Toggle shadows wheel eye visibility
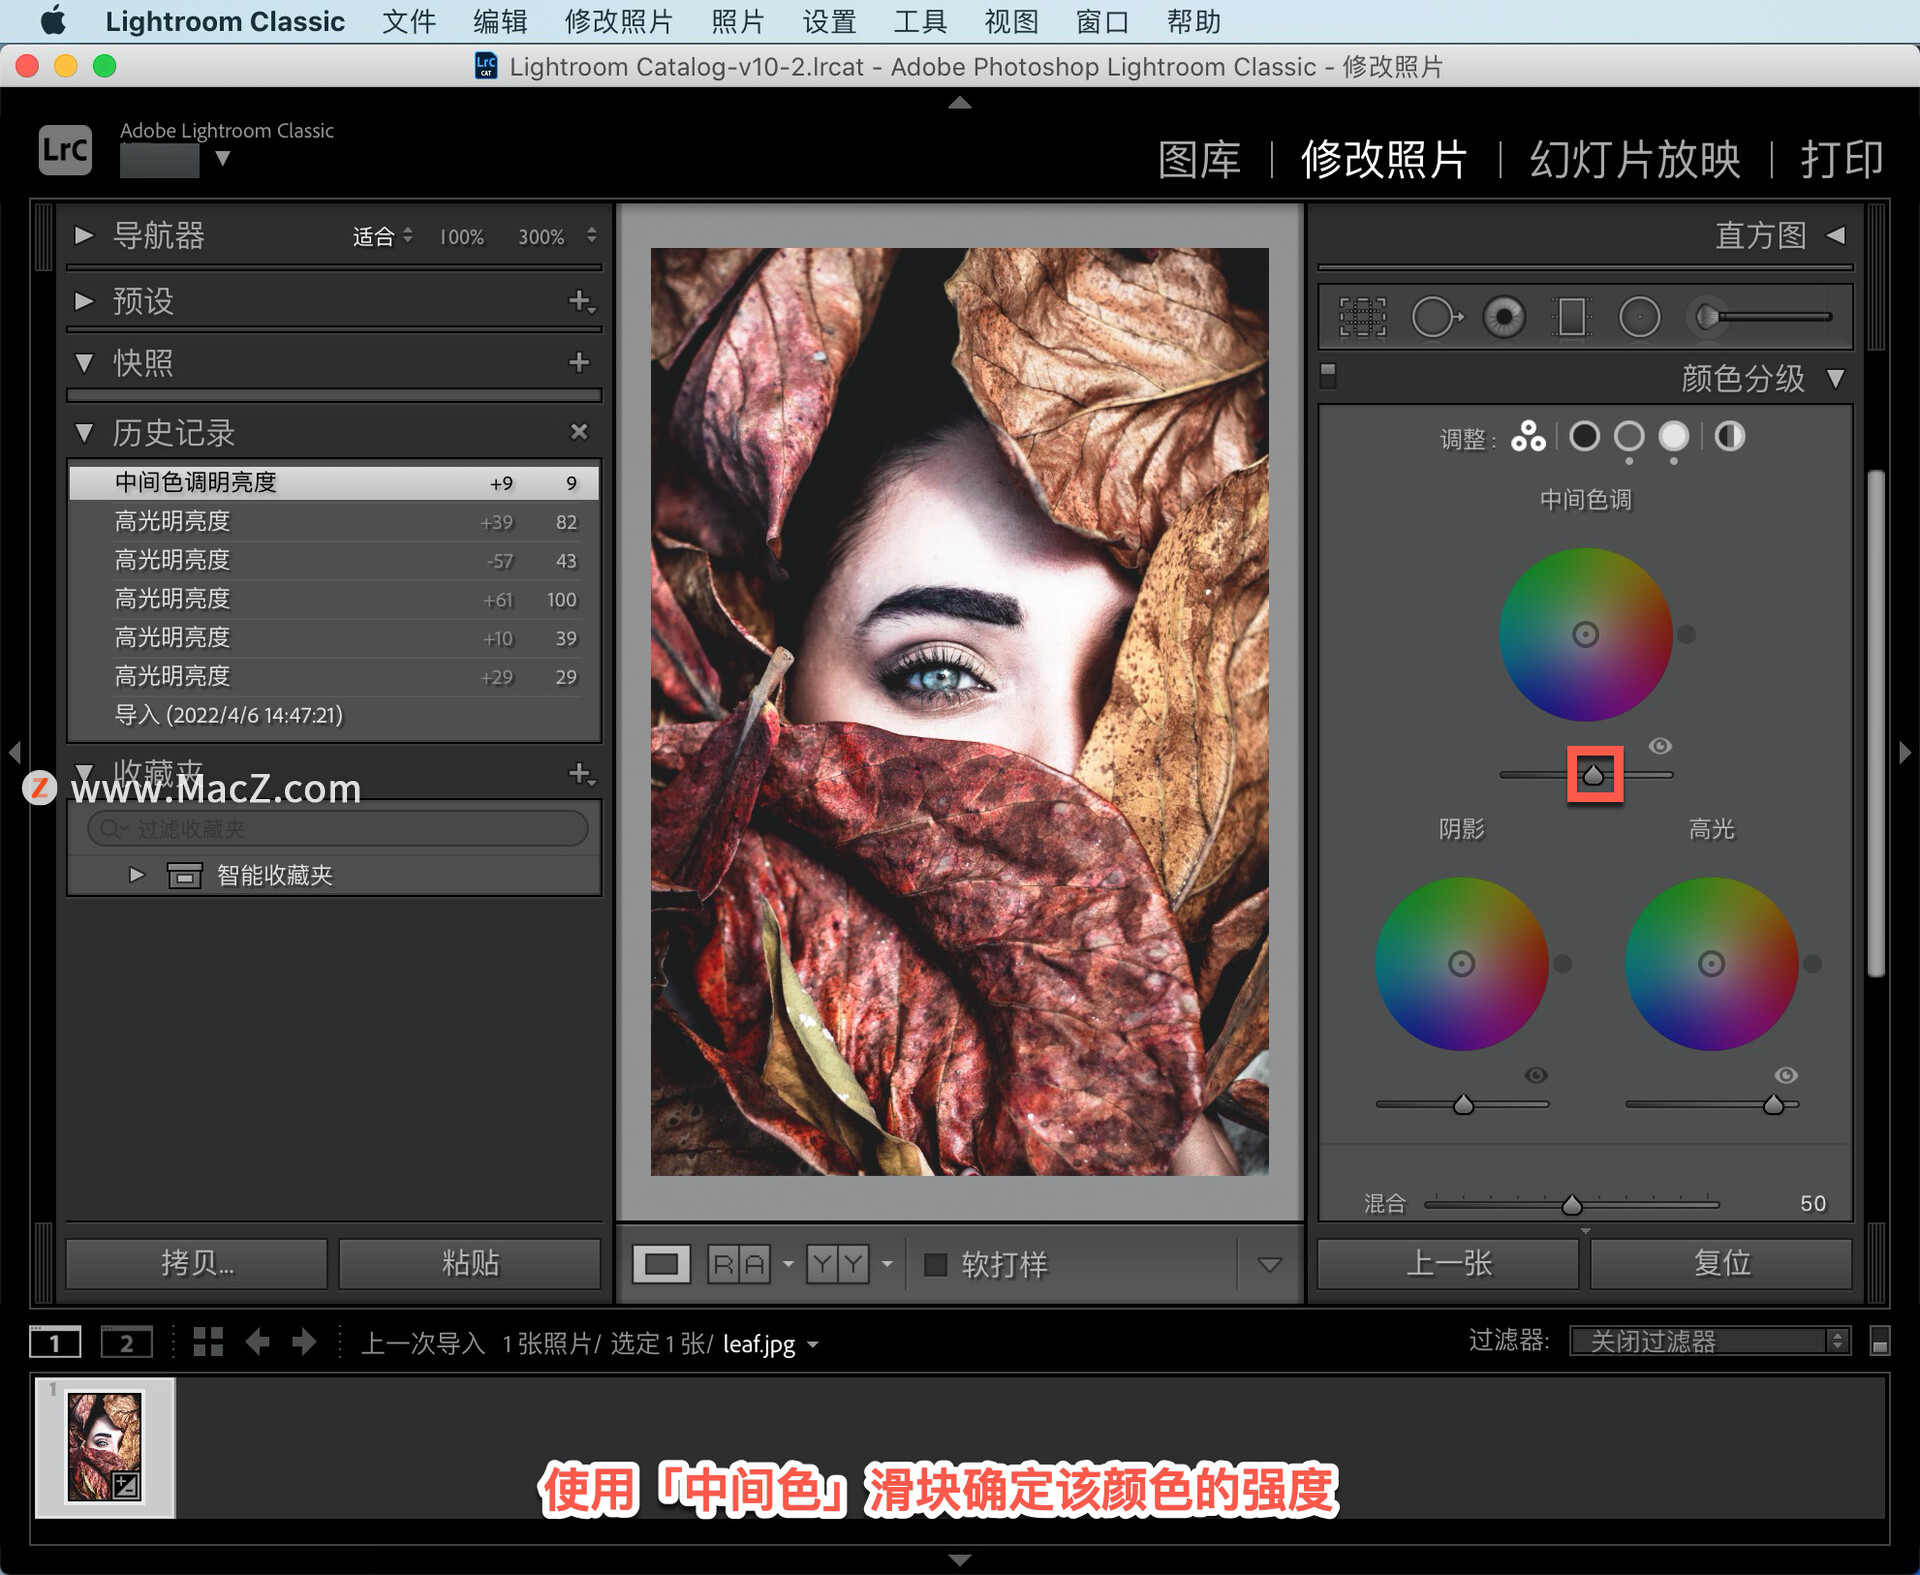Image resolution: width=1920 pixels, height=1575 pixels. (1536, 1075)
